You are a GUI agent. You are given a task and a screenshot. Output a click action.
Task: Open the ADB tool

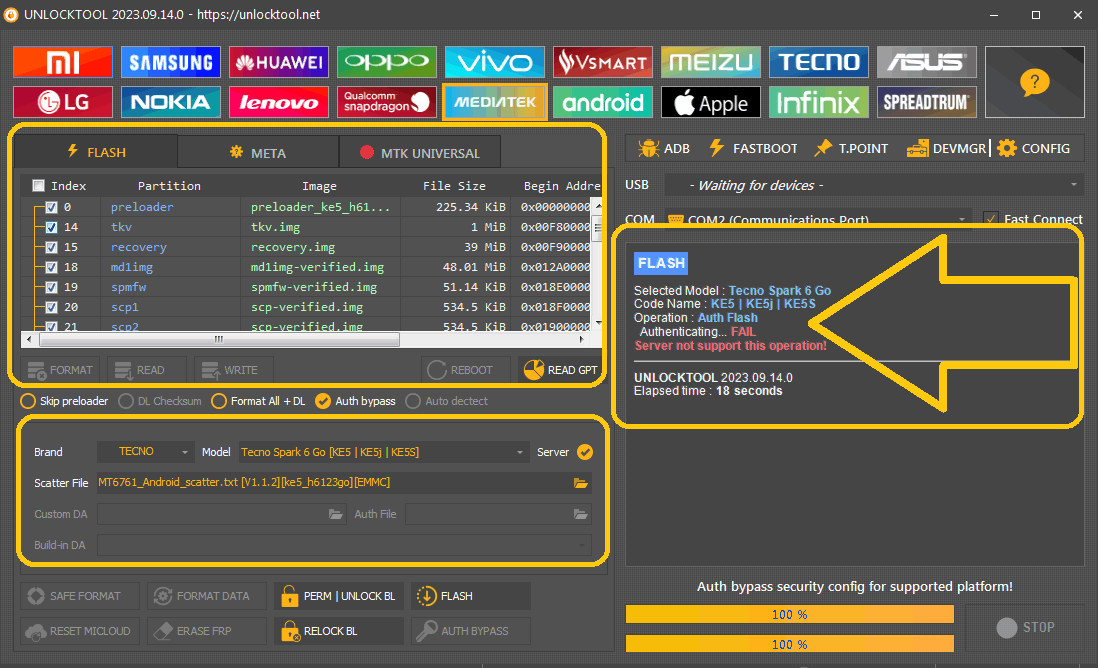click(663, 148)
